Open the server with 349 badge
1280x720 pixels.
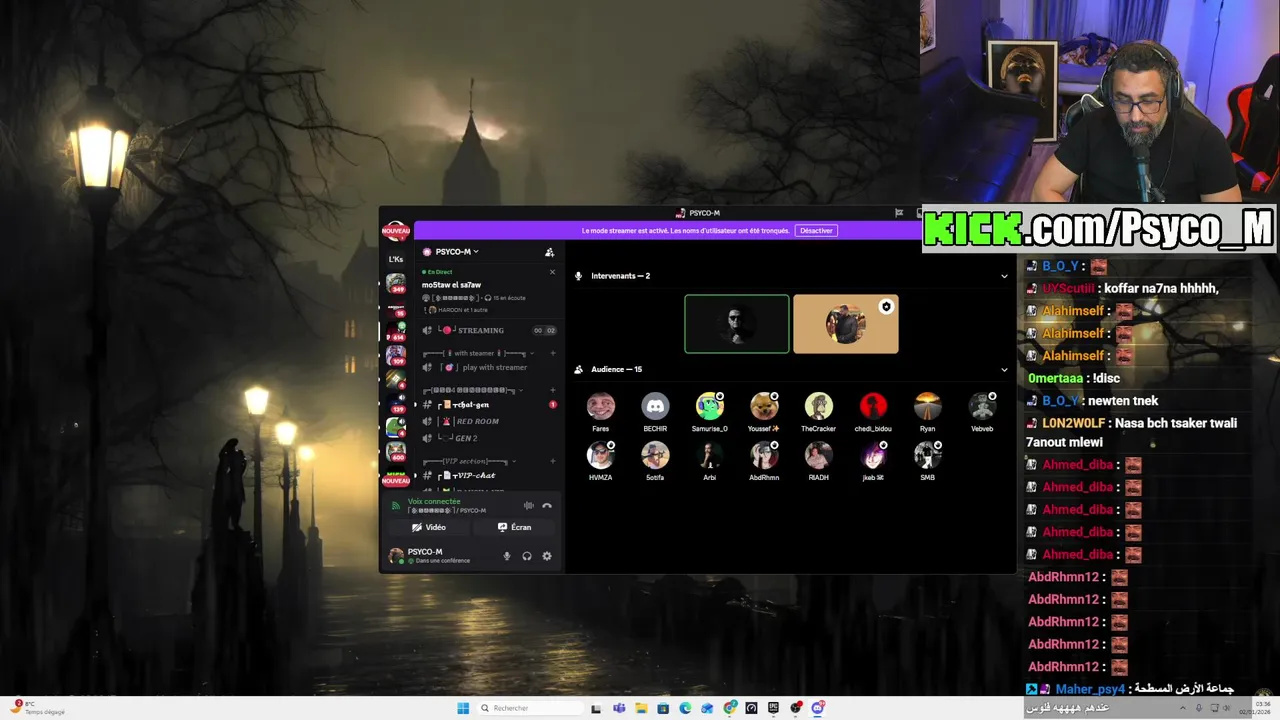tap(396, 284)
